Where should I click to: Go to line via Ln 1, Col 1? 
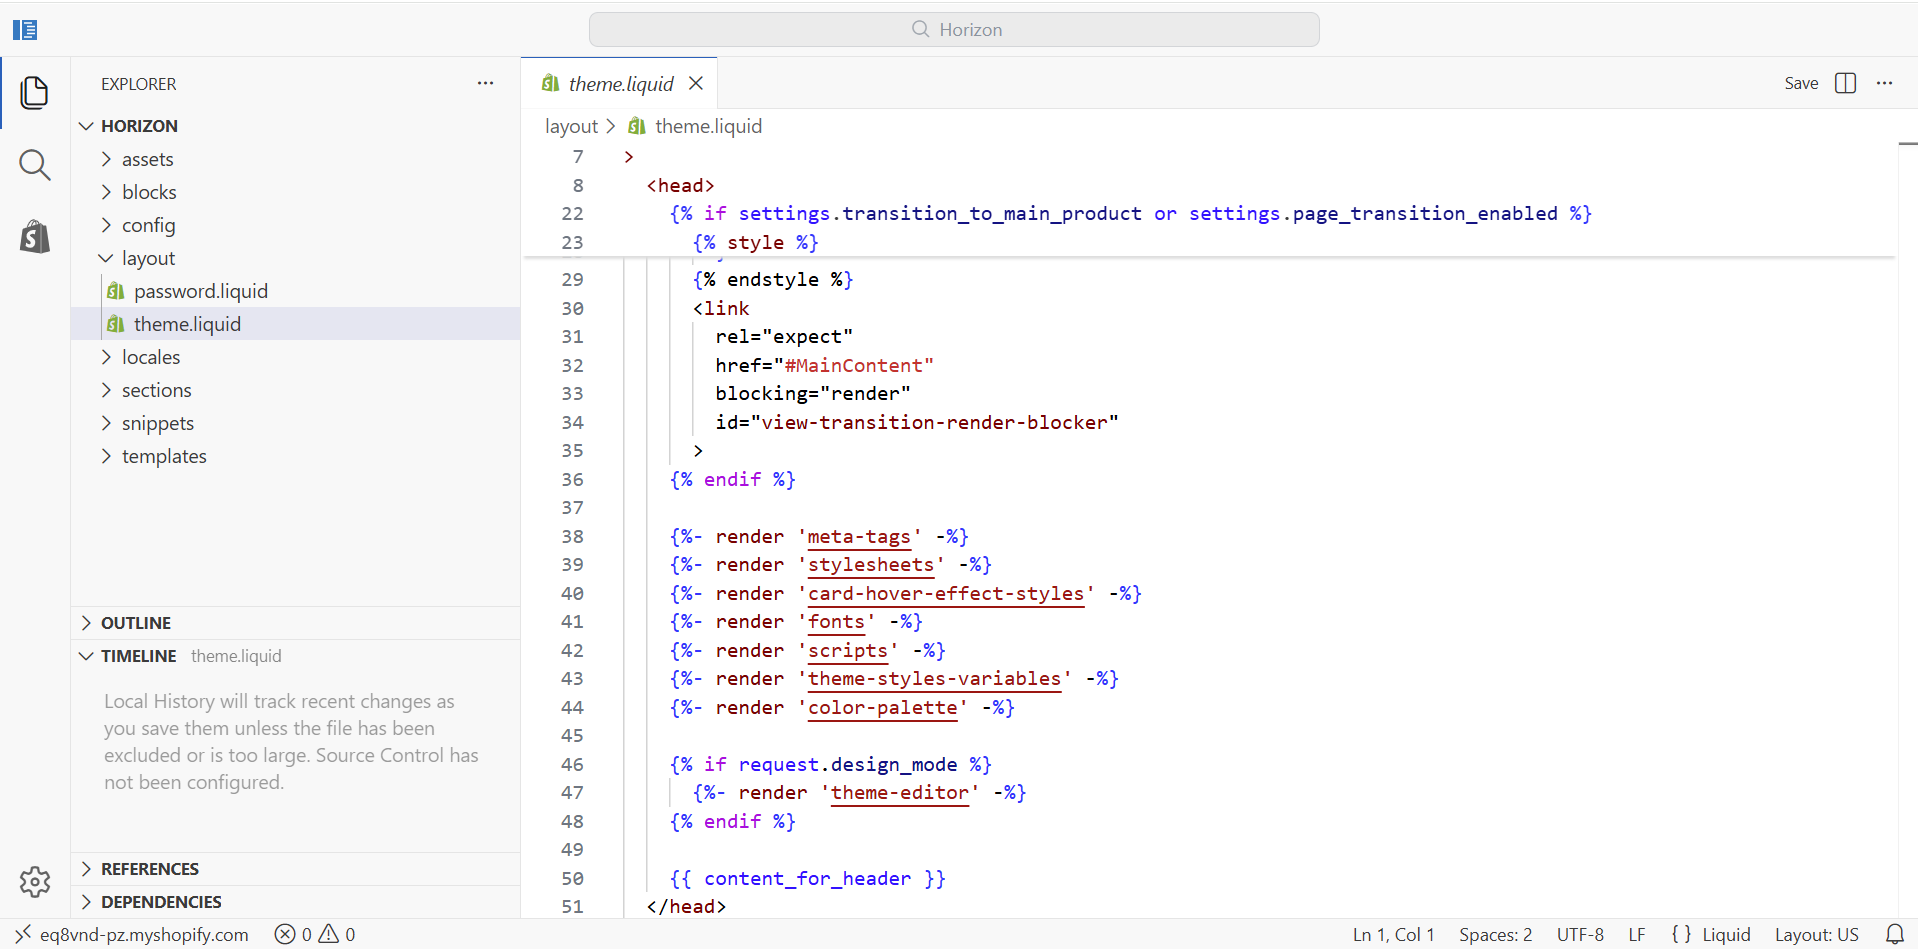tap(1393, 934)
